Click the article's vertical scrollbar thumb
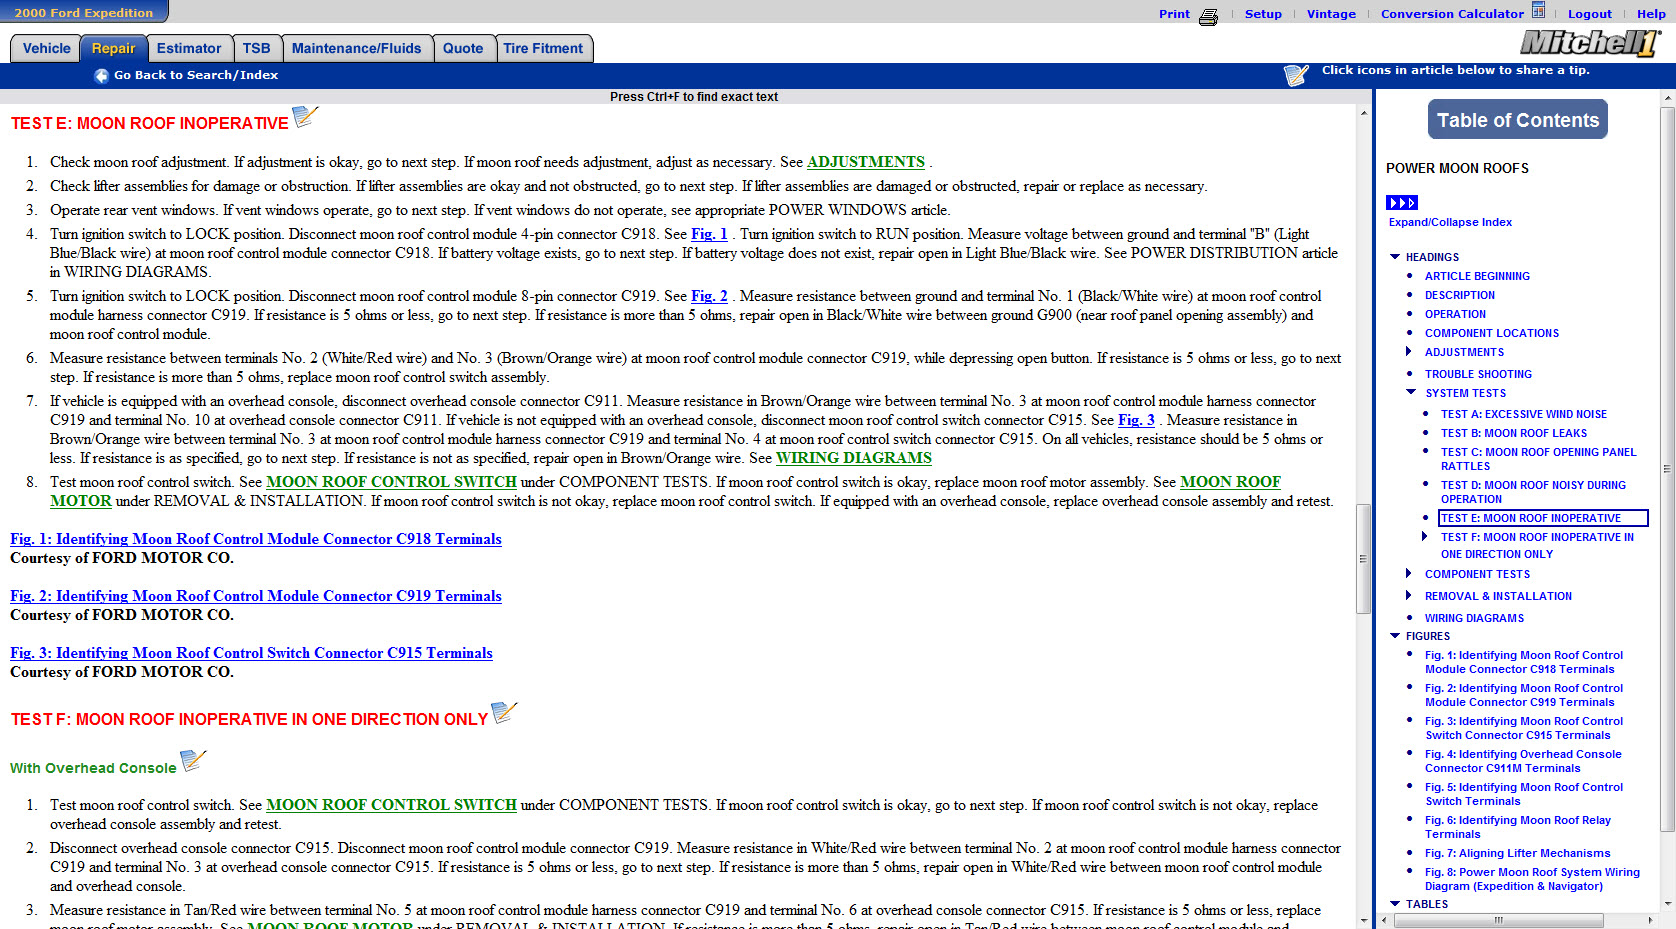 click(1362, 559)
